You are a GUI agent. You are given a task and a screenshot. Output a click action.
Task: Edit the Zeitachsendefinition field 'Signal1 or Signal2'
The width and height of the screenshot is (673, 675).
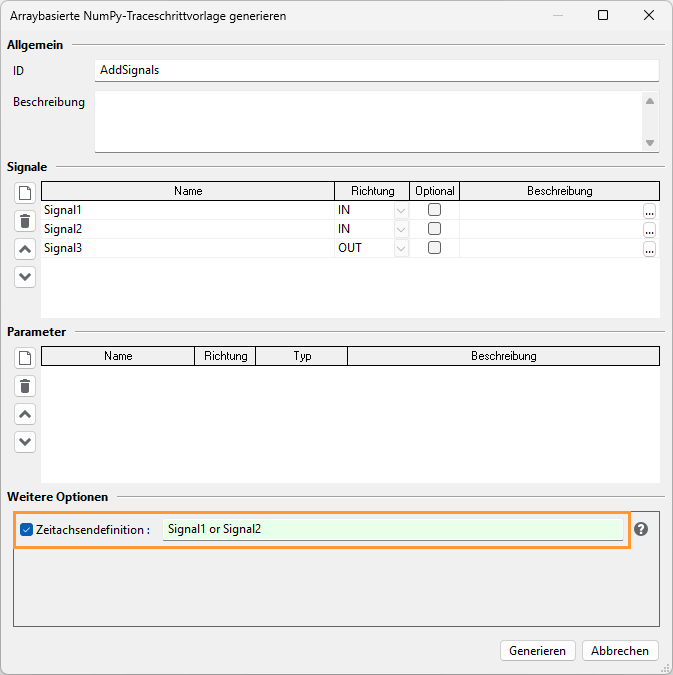tap(393, 529)
